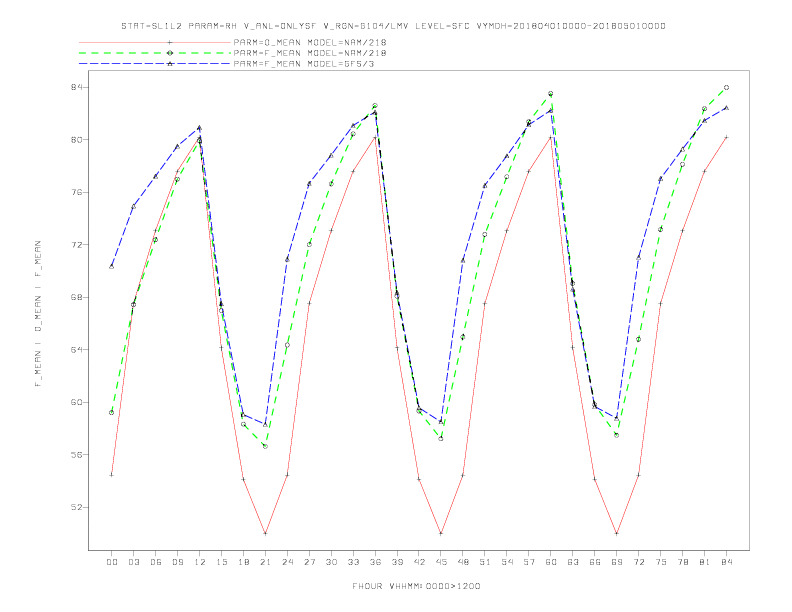This screenshot has height=612, width=792.
Task: Click x-axis tick label 15
Action: (x=221, y=562)
